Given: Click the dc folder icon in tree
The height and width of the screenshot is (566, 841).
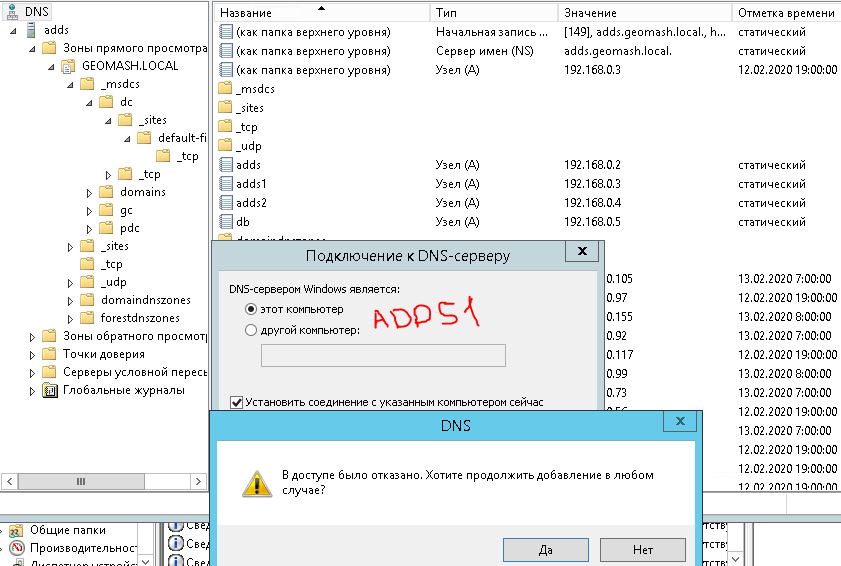Looking at the screenshot, I should coord(106,102).
